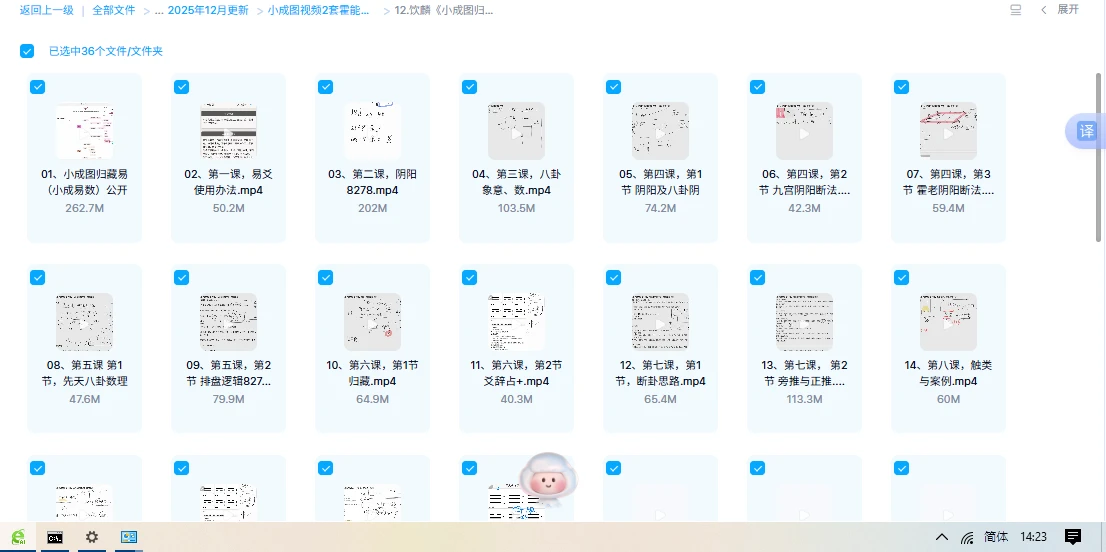
Task: Uncheck the file 09、第五课，第2节 排盘逻辑
Action: (181, 278)
